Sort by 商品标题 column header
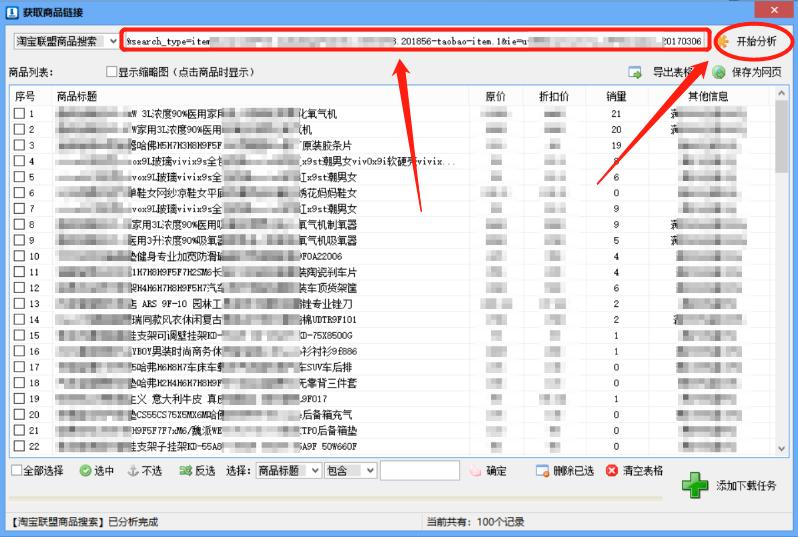The image size is (798, 537). click(x=76, y=96)
